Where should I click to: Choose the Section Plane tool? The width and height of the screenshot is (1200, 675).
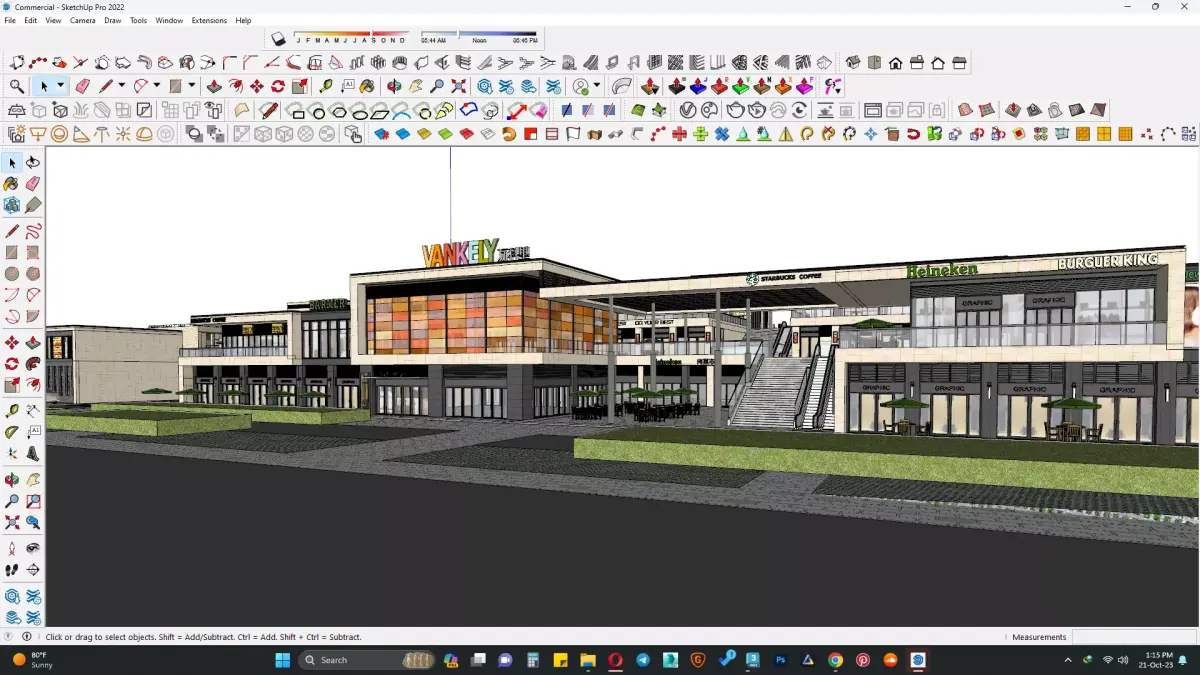pos(33,570)
